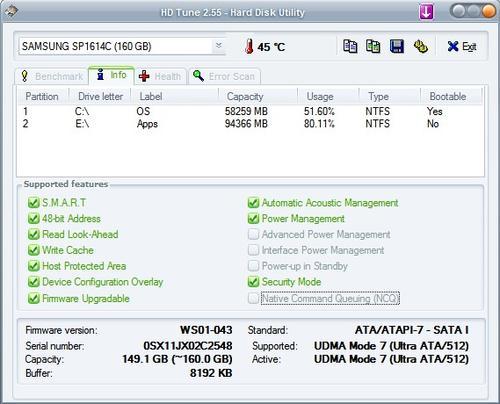
Task: Switch to the Benchmark tab
Action: (x=52, y=76)
